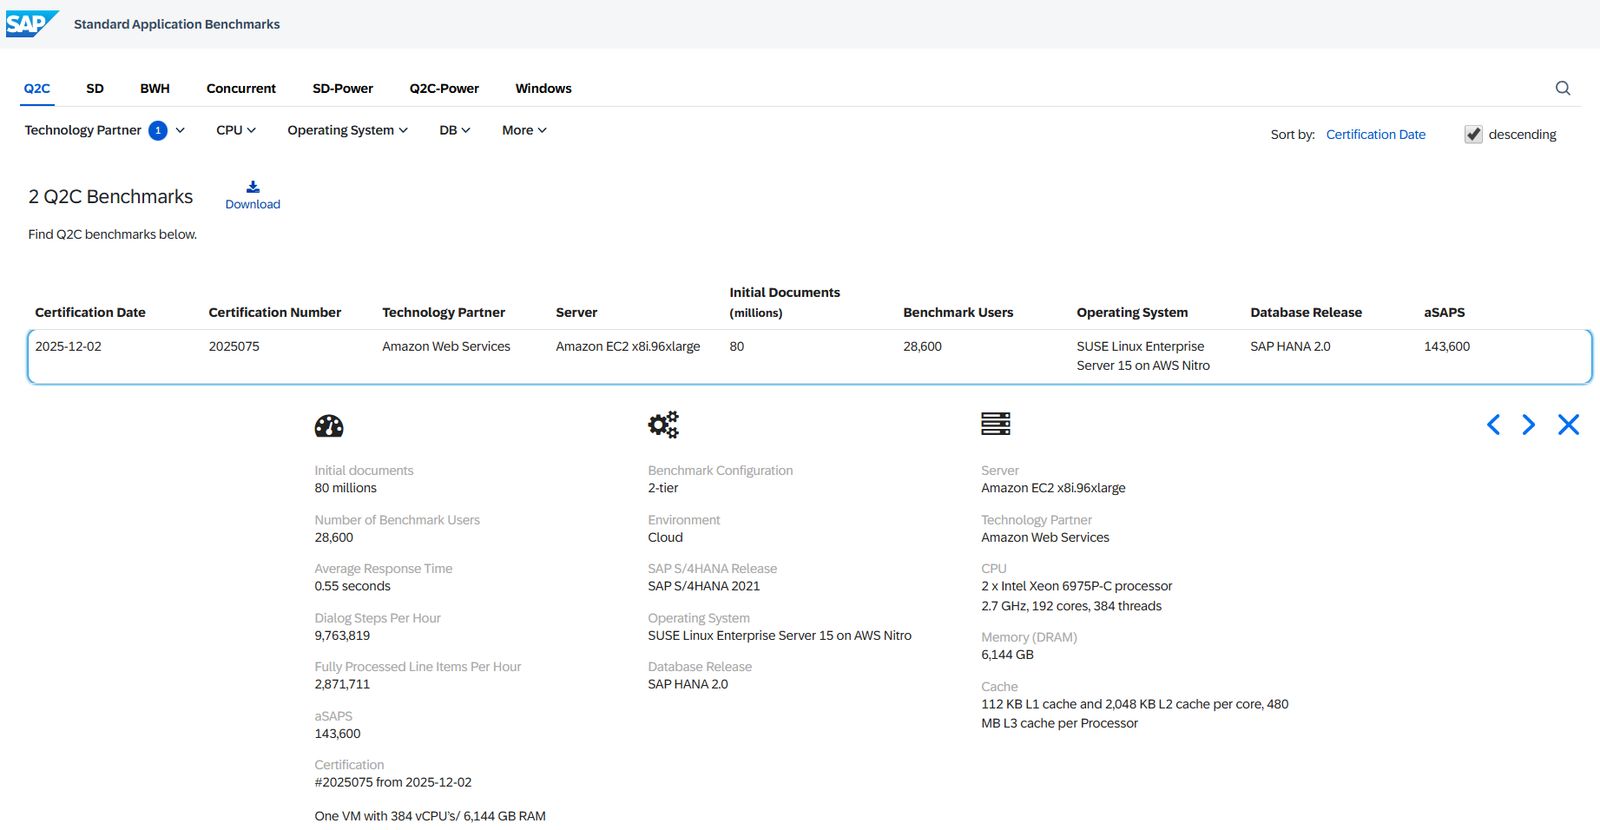Expand the More filters dropdown

click(524, 130)
